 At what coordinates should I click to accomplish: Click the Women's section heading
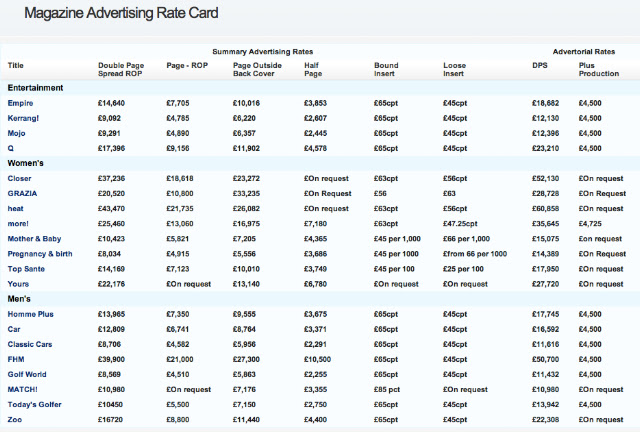point(25,163)
